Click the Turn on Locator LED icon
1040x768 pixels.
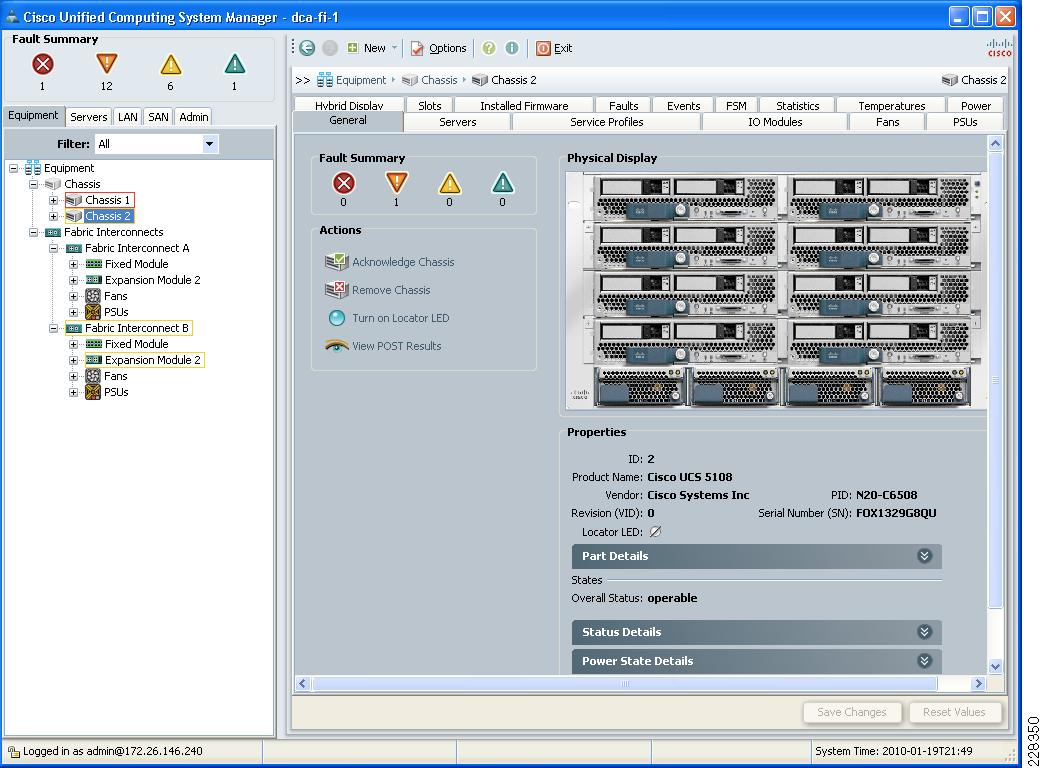coord(337,318)
